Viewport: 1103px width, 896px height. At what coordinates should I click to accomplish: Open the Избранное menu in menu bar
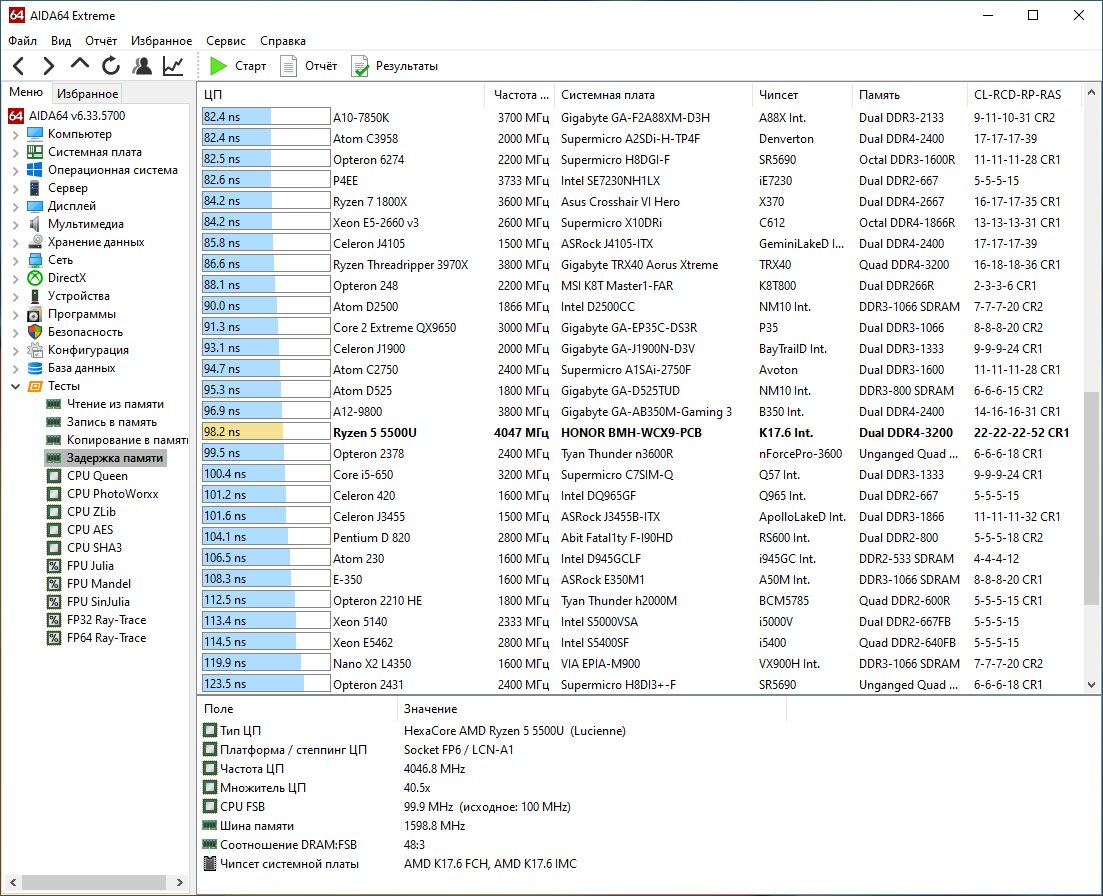pos(161,41)
